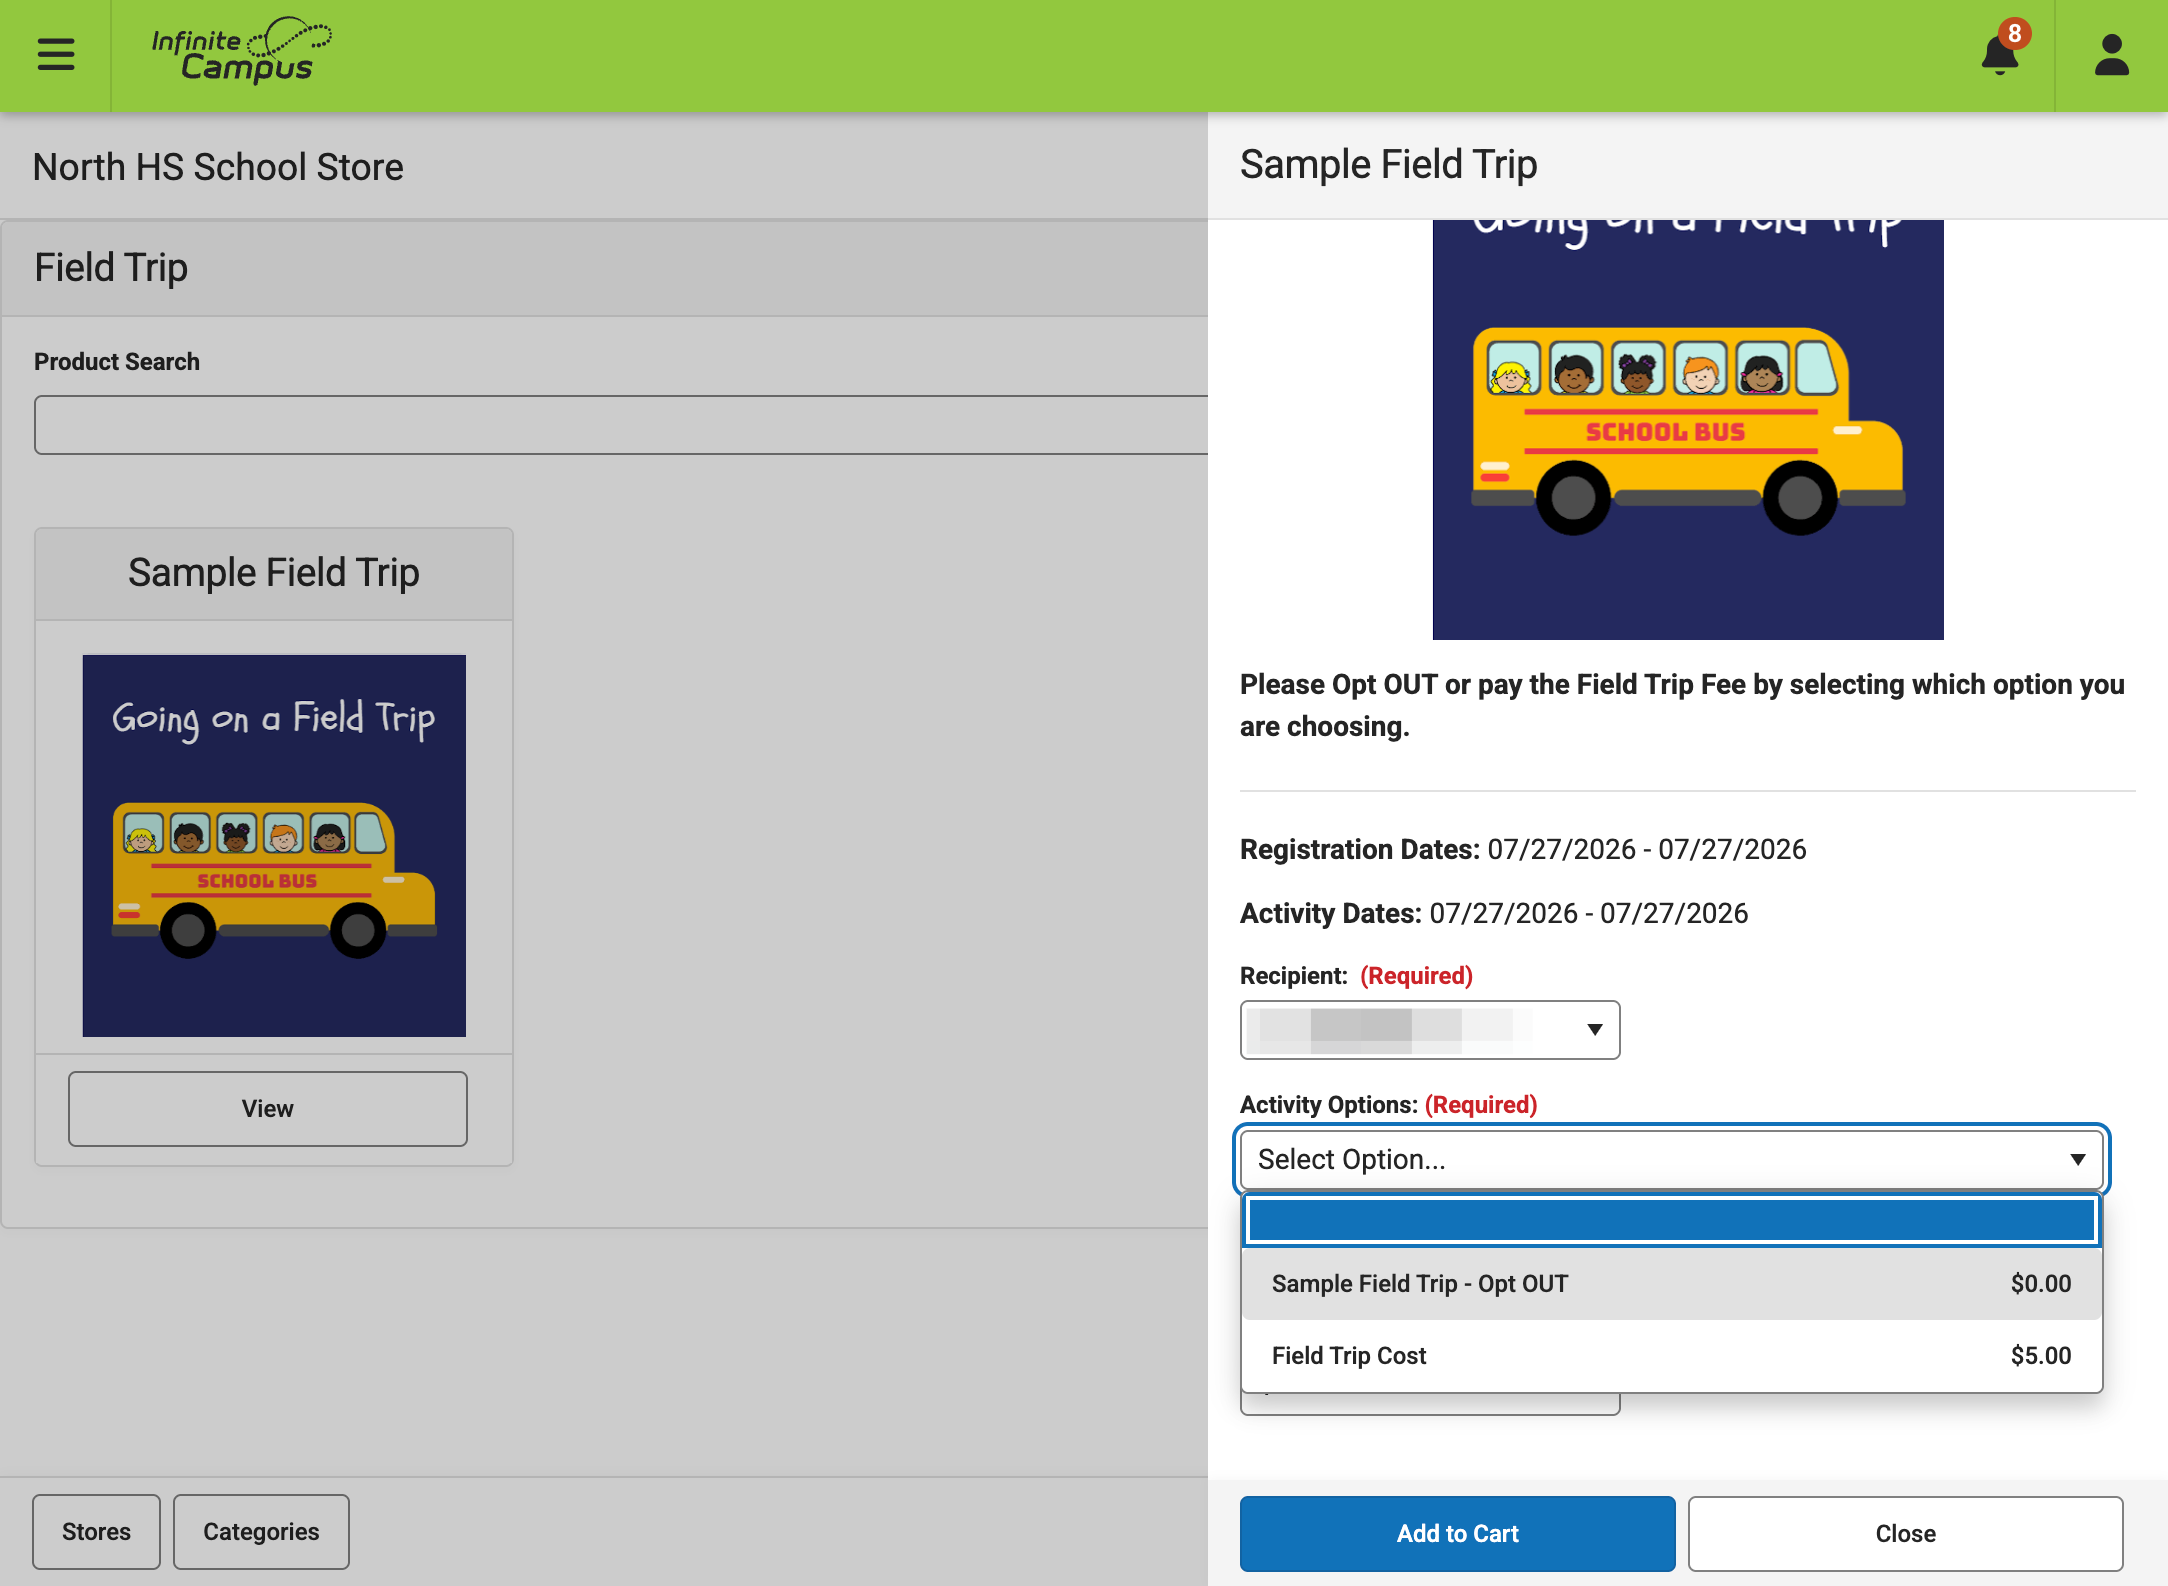The image size is (2168, 1586).
Task: Focus the Product Search field
Action: tap(621, 425)
